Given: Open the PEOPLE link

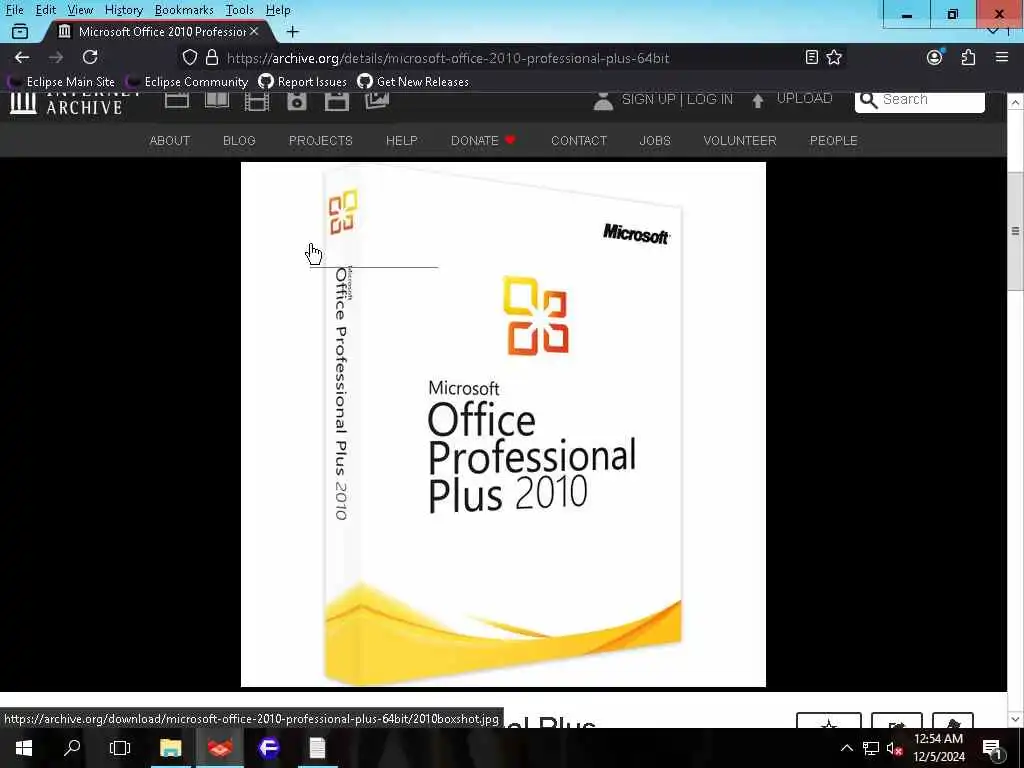Looking at the screenshot, I should tap(833, 140).
